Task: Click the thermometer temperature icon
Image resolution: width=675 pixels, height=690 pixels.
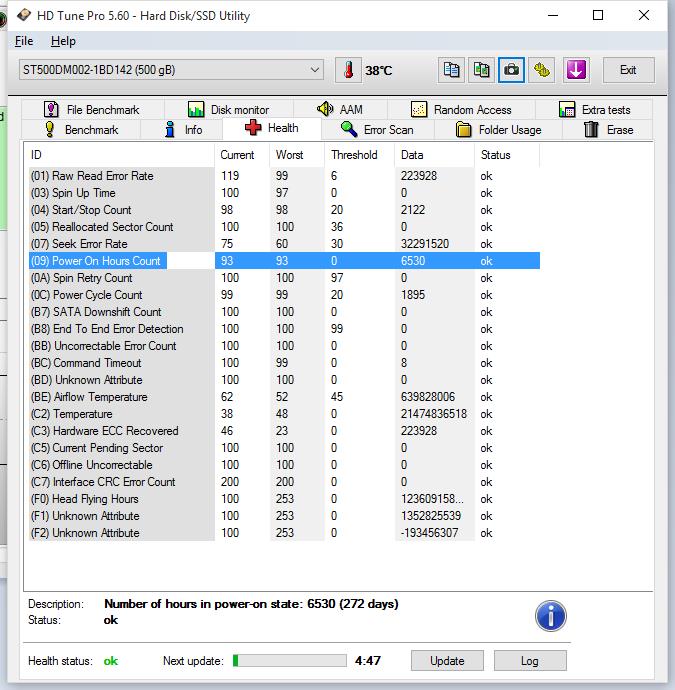Action: click(x=349, y=70)
